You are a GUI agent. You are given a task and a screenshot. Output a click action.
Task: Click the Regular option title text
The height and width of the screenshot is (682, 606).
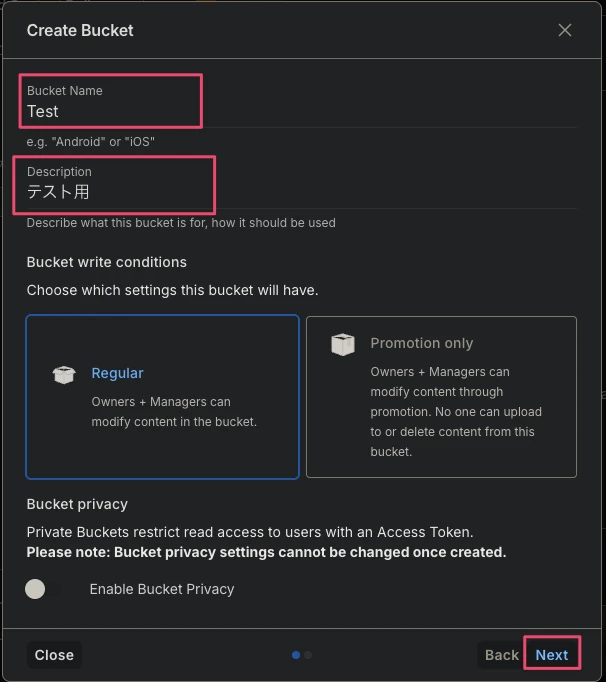[x=117, y=373]
